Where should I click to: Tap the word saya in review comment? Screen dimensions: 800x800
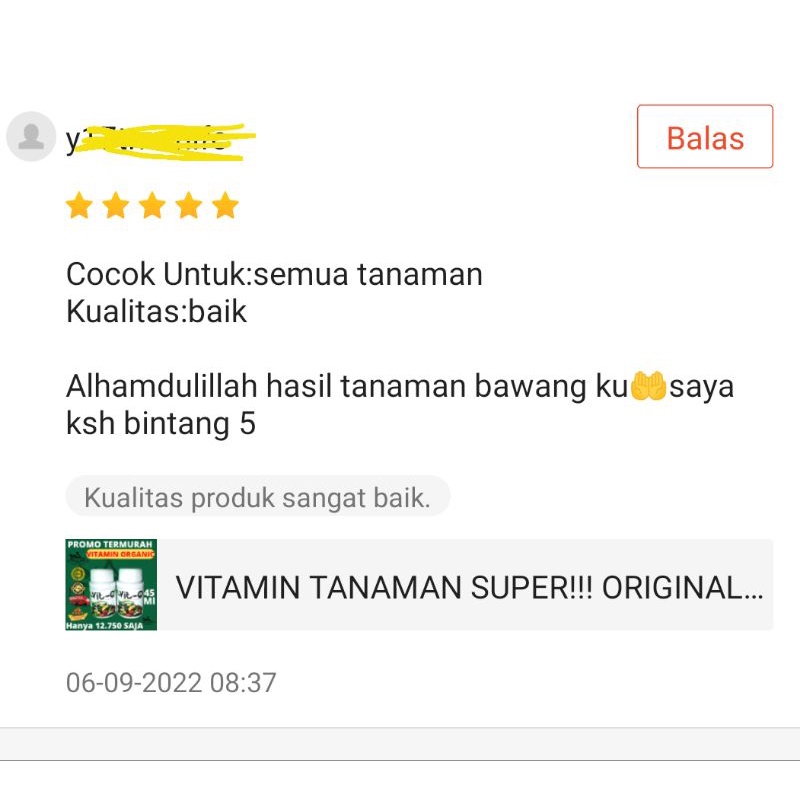(x=702, y=387)
